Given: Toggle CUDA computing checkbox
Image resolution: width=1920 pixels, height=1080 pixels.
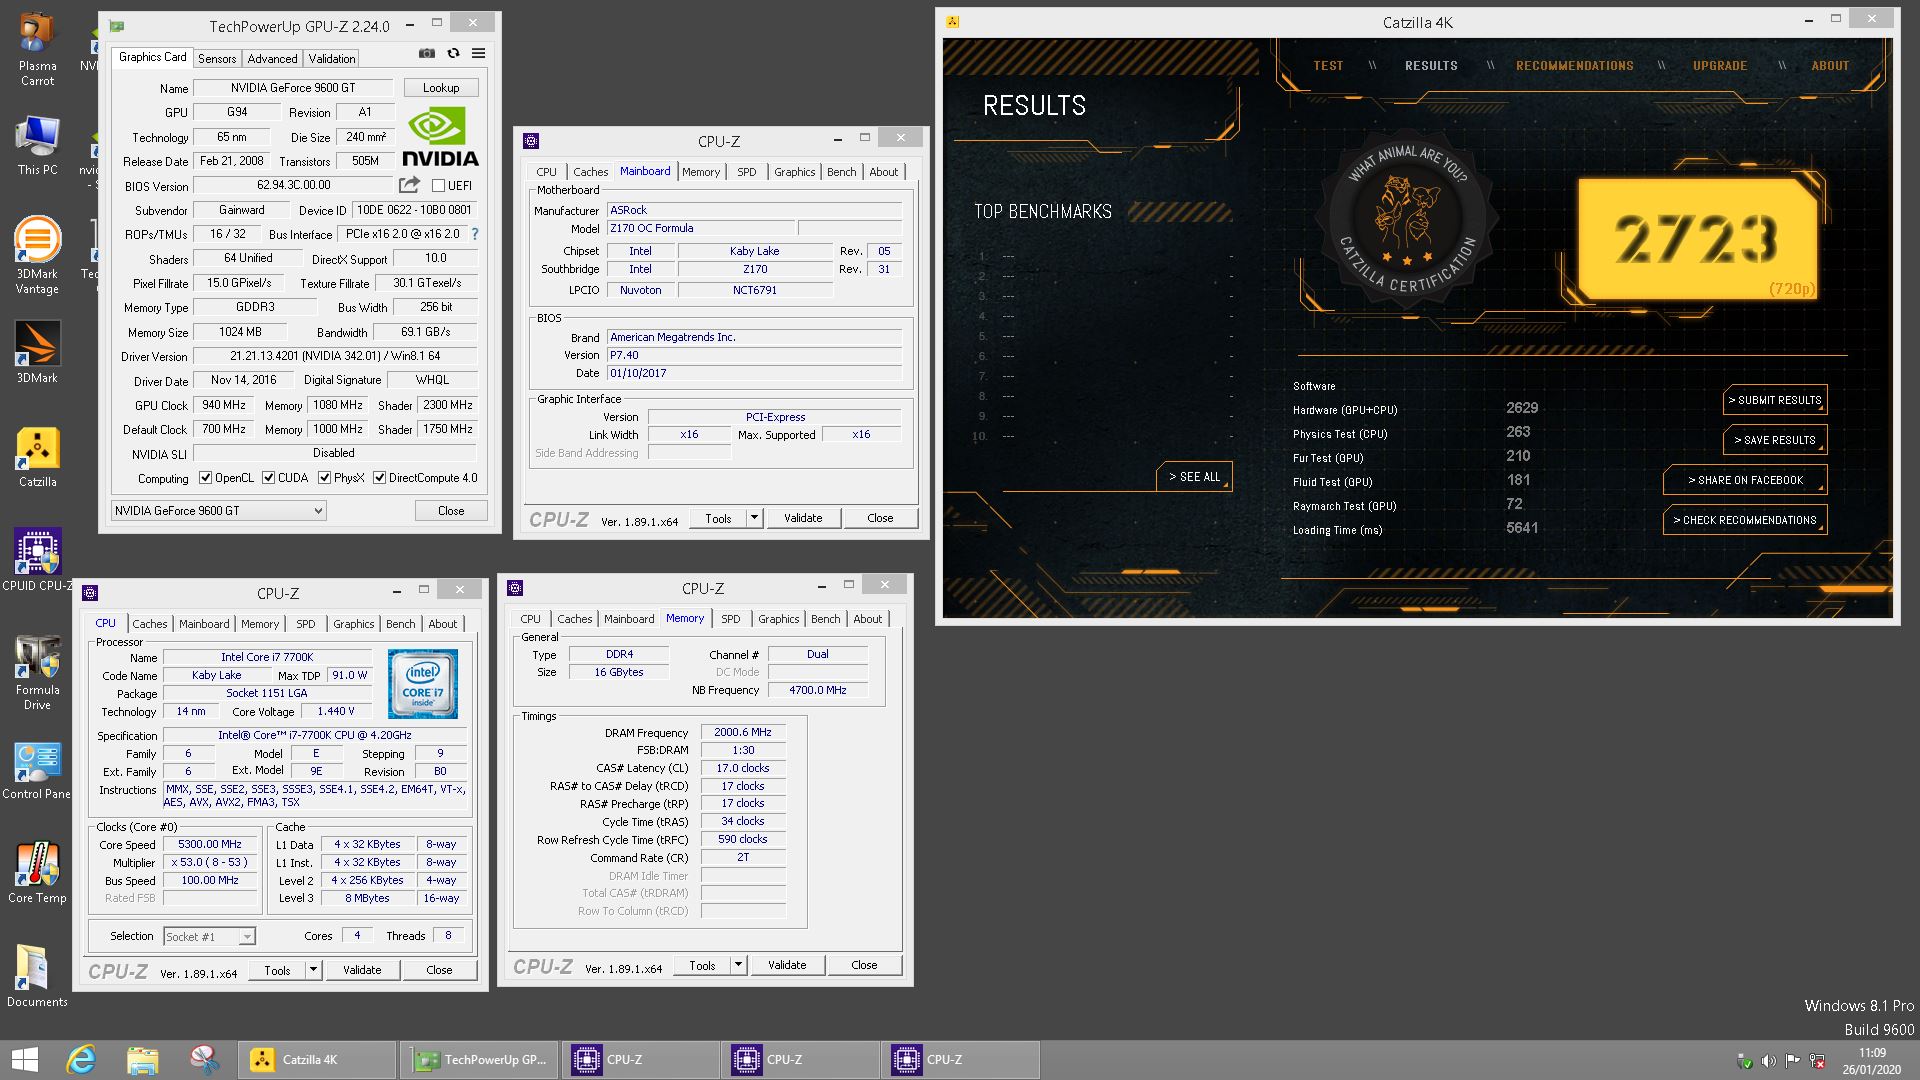Looking at the screenshot, I should [268, 478].
